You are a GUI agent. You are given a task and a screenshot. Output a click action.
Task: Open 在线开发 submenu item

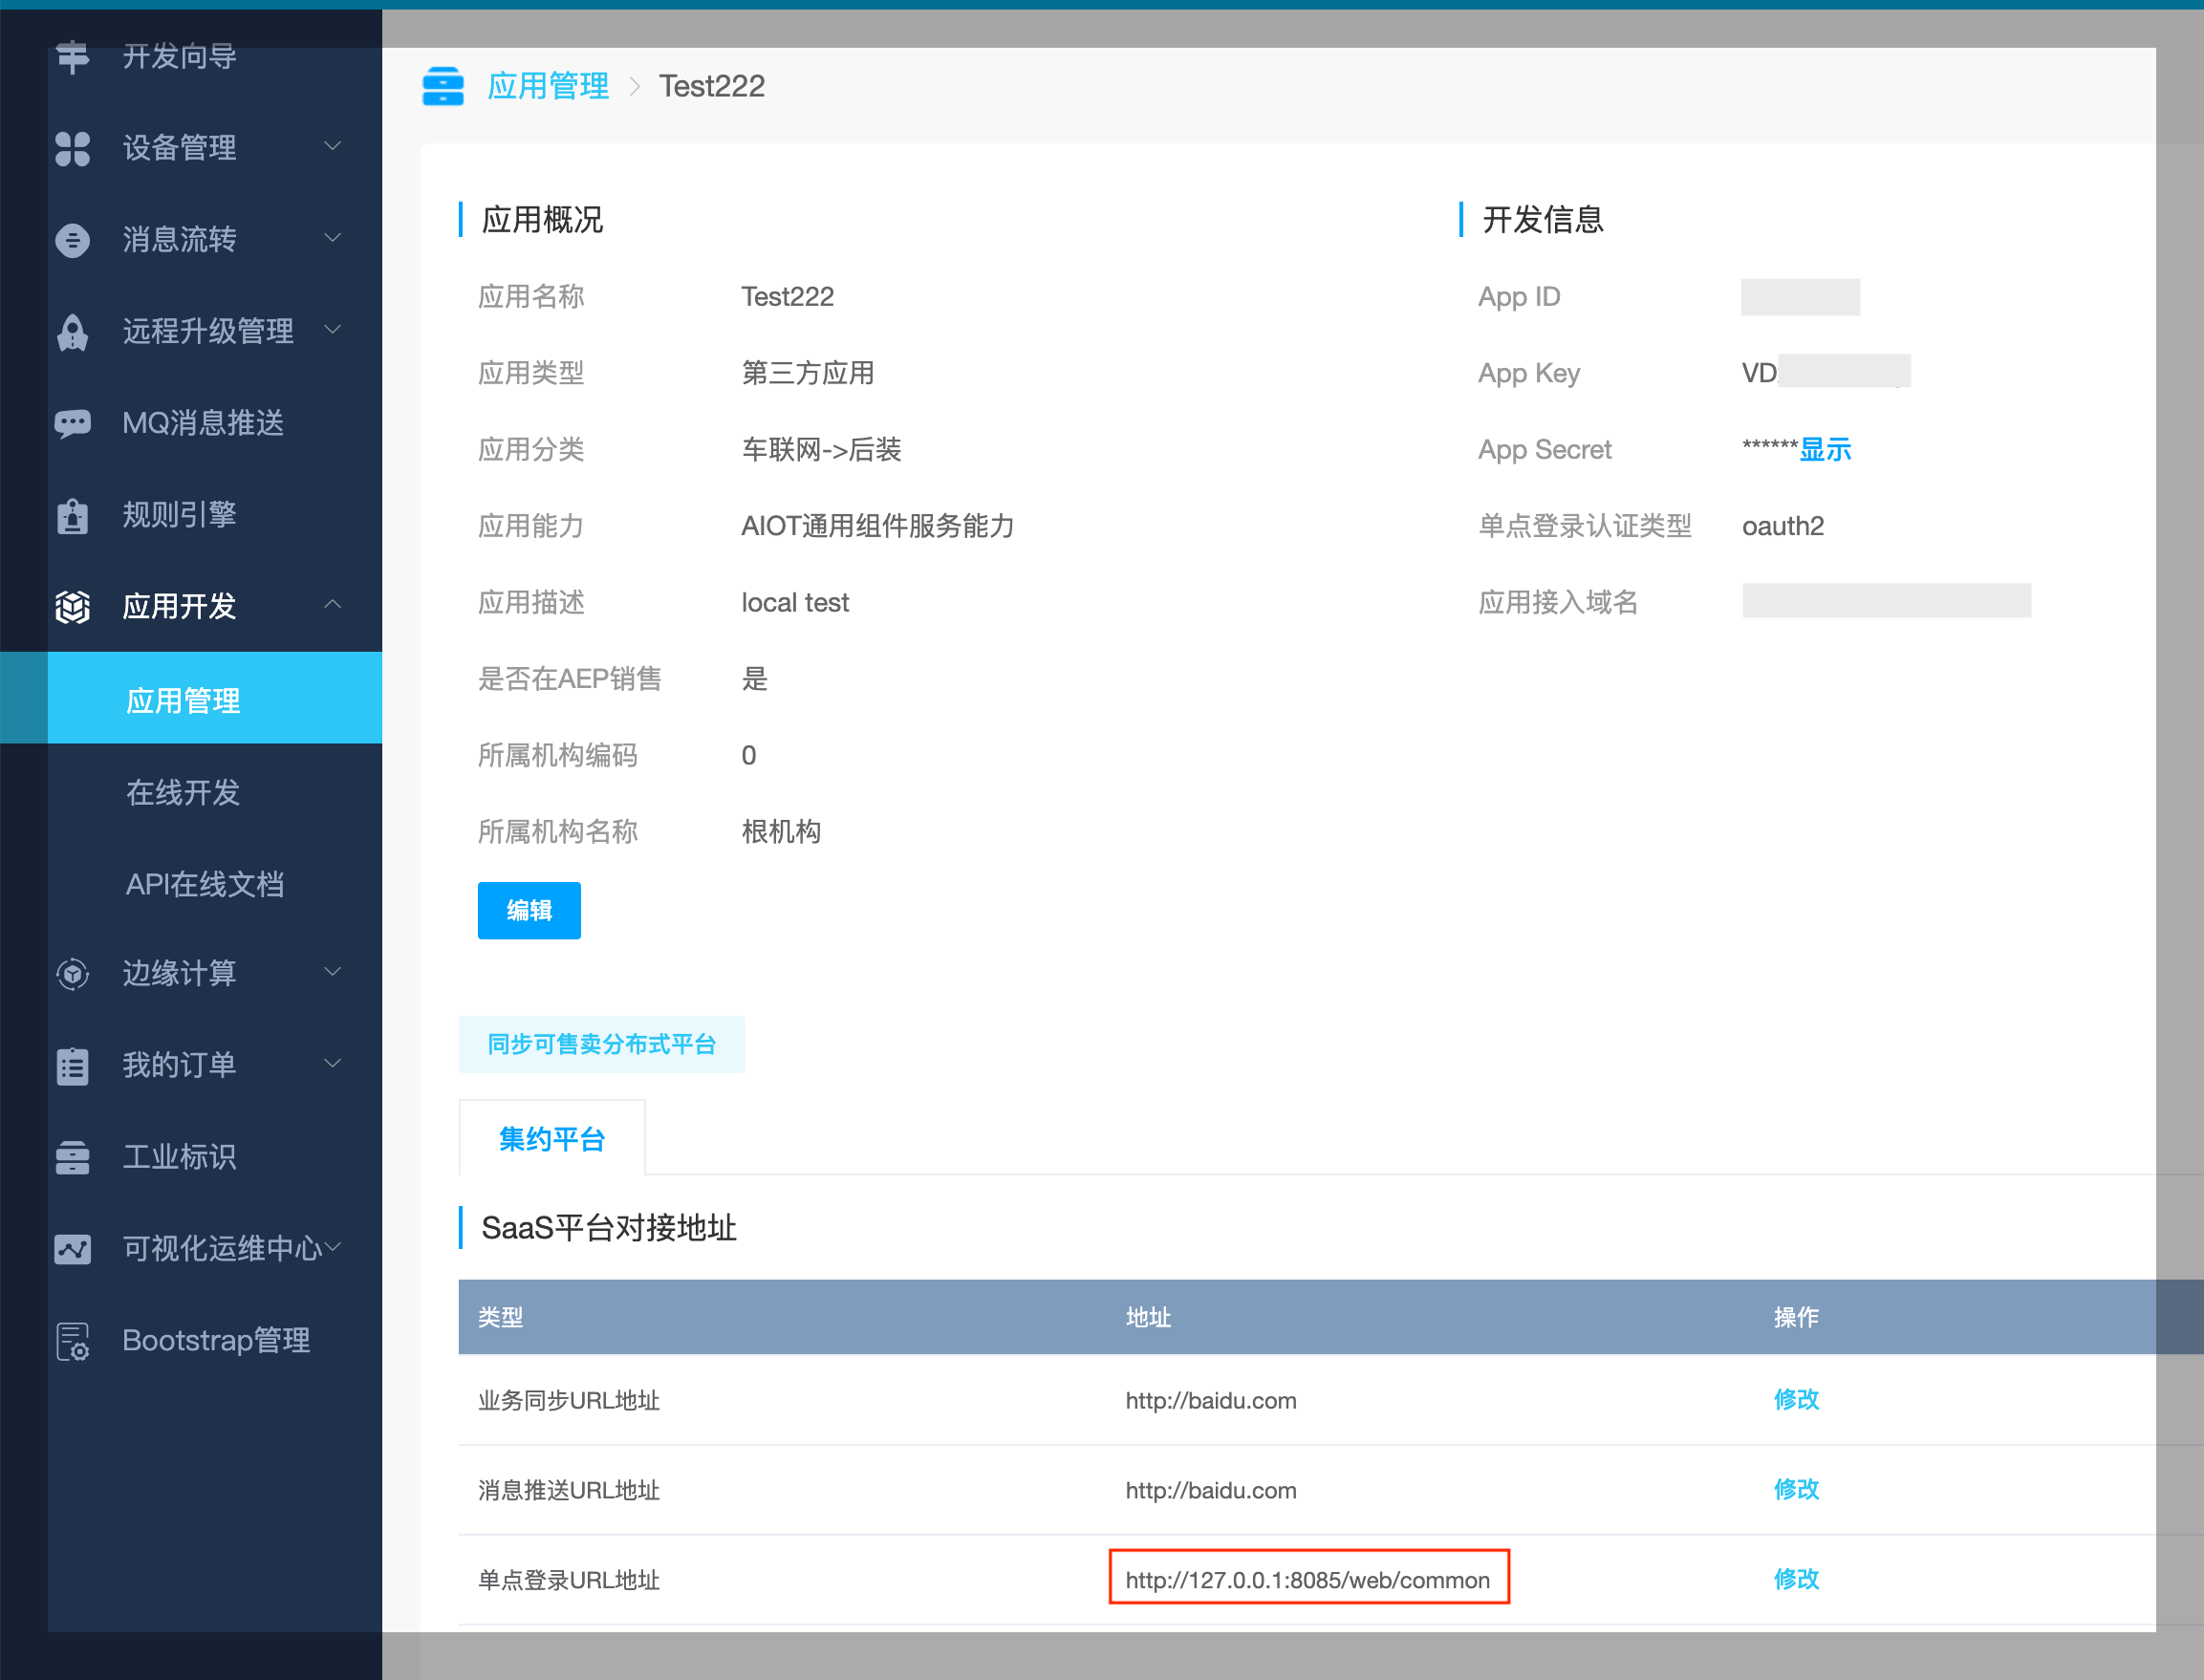coord(183,793)
